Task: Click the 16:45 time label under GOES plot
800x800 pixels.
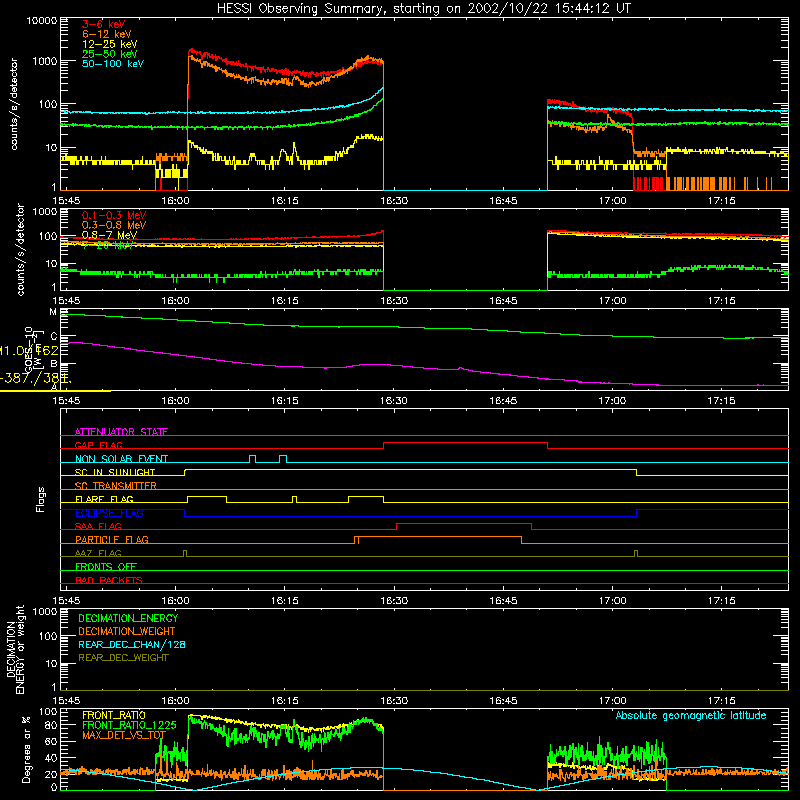Action: (x=503, y=401)
